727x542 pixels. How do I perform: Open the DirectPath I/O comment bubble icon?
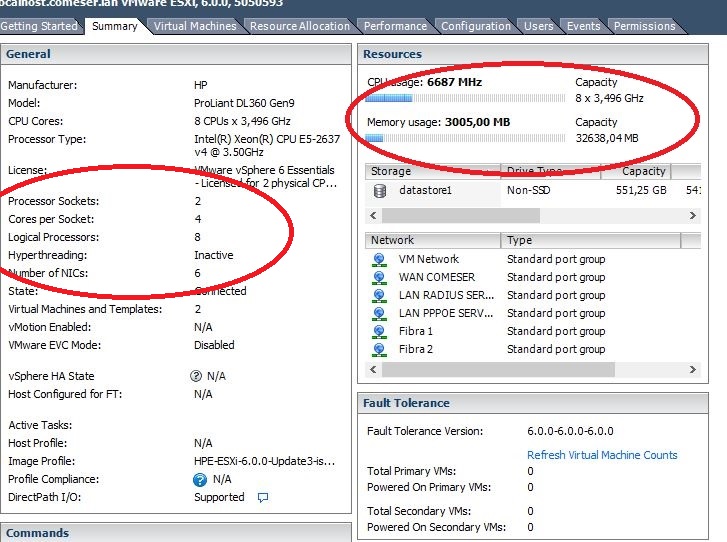(x=263, y=497)
